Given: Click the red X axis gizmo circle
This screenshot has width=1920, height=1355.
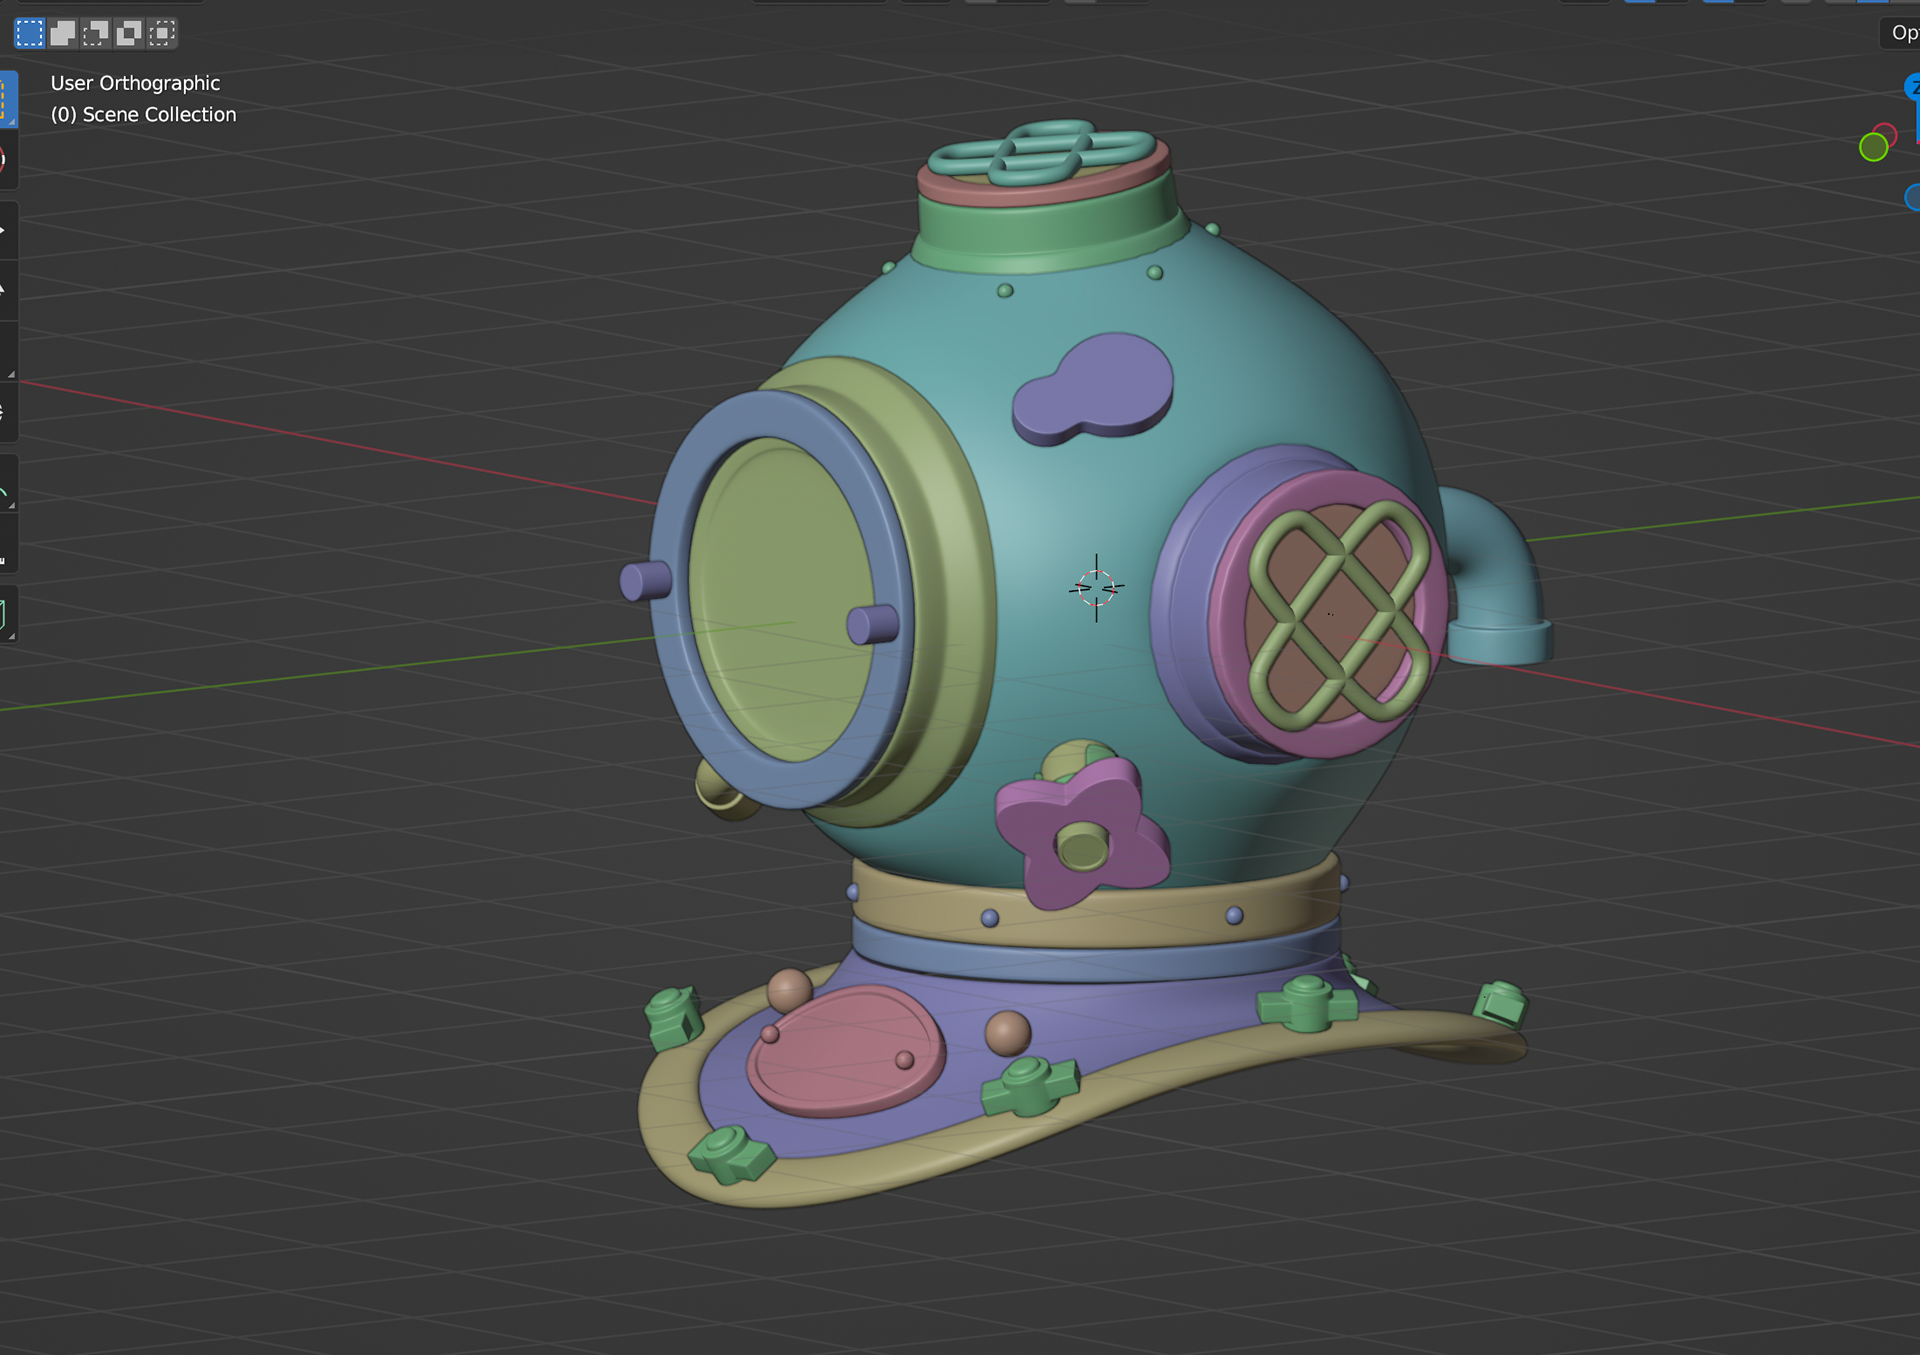Looking at the screenshot, I should click(1887, 133).
